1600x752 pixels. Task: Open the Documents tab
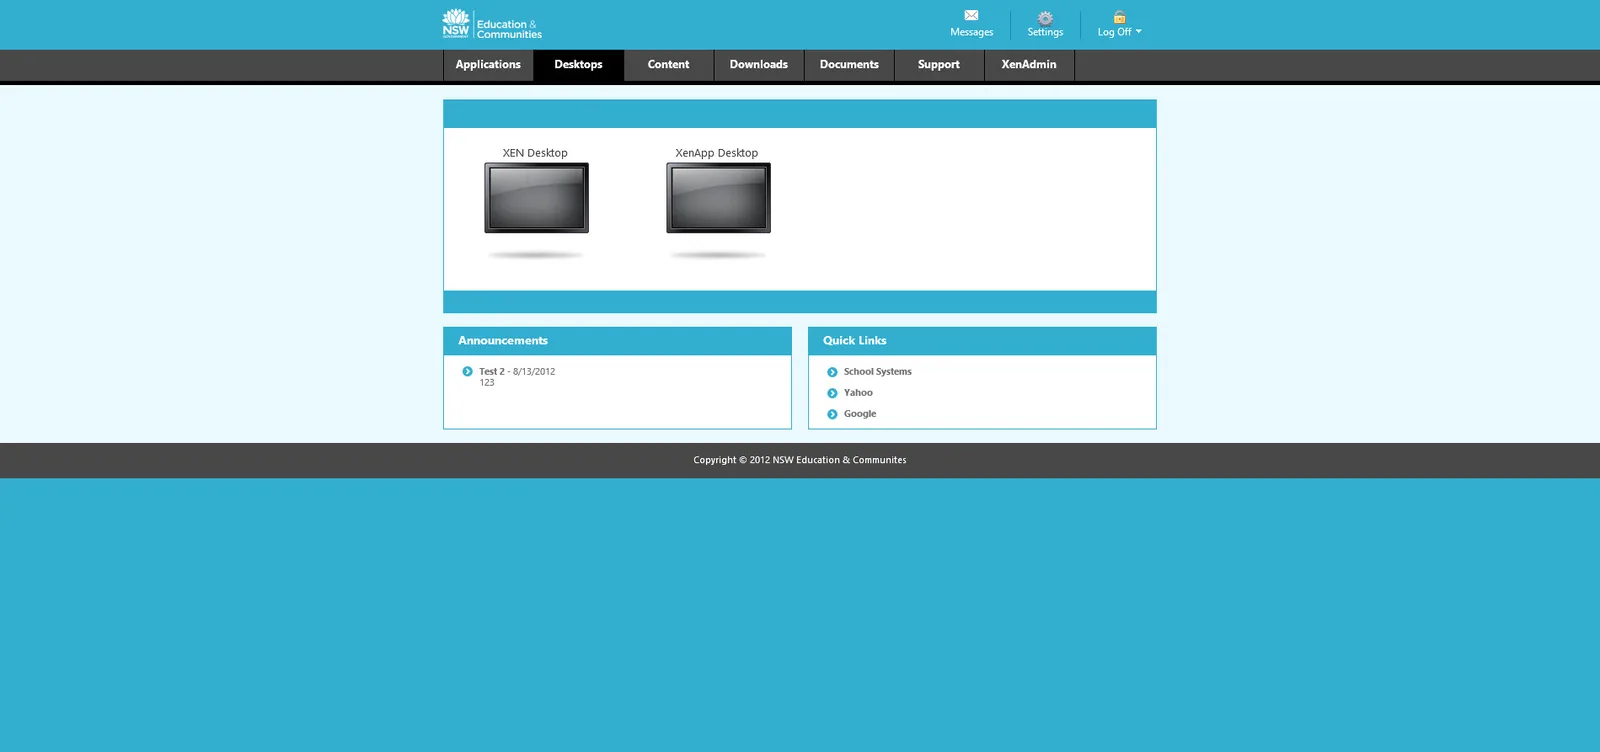[849, 65]
